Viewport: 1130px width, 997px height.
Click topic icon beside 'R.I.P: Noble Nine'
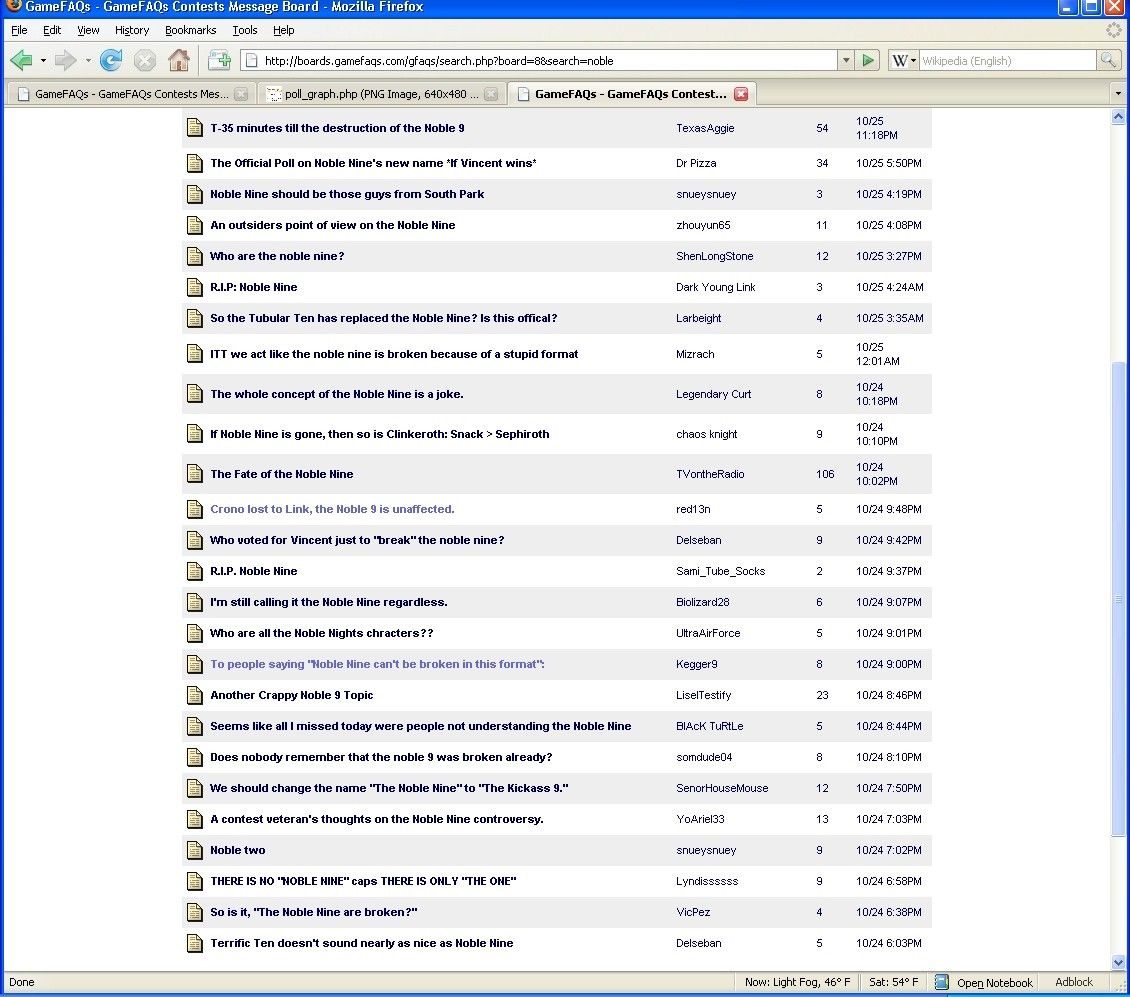(195, 287)
